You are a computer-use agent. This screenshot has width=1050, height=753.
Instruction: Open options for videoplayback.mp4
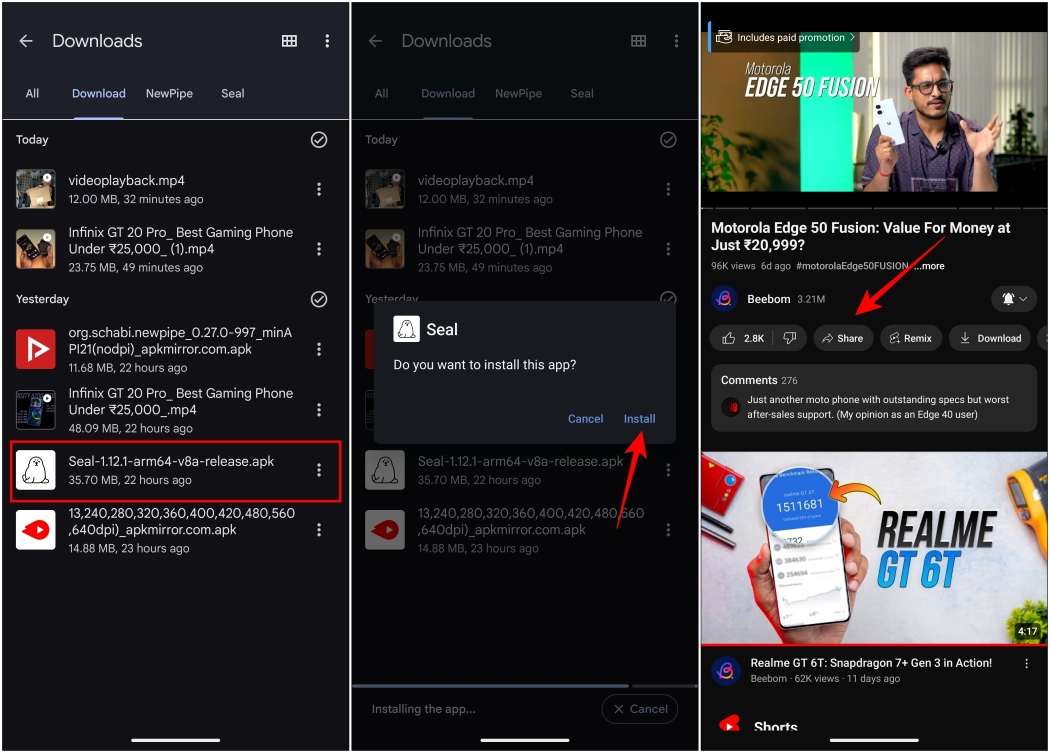click(x=319, y=189)
